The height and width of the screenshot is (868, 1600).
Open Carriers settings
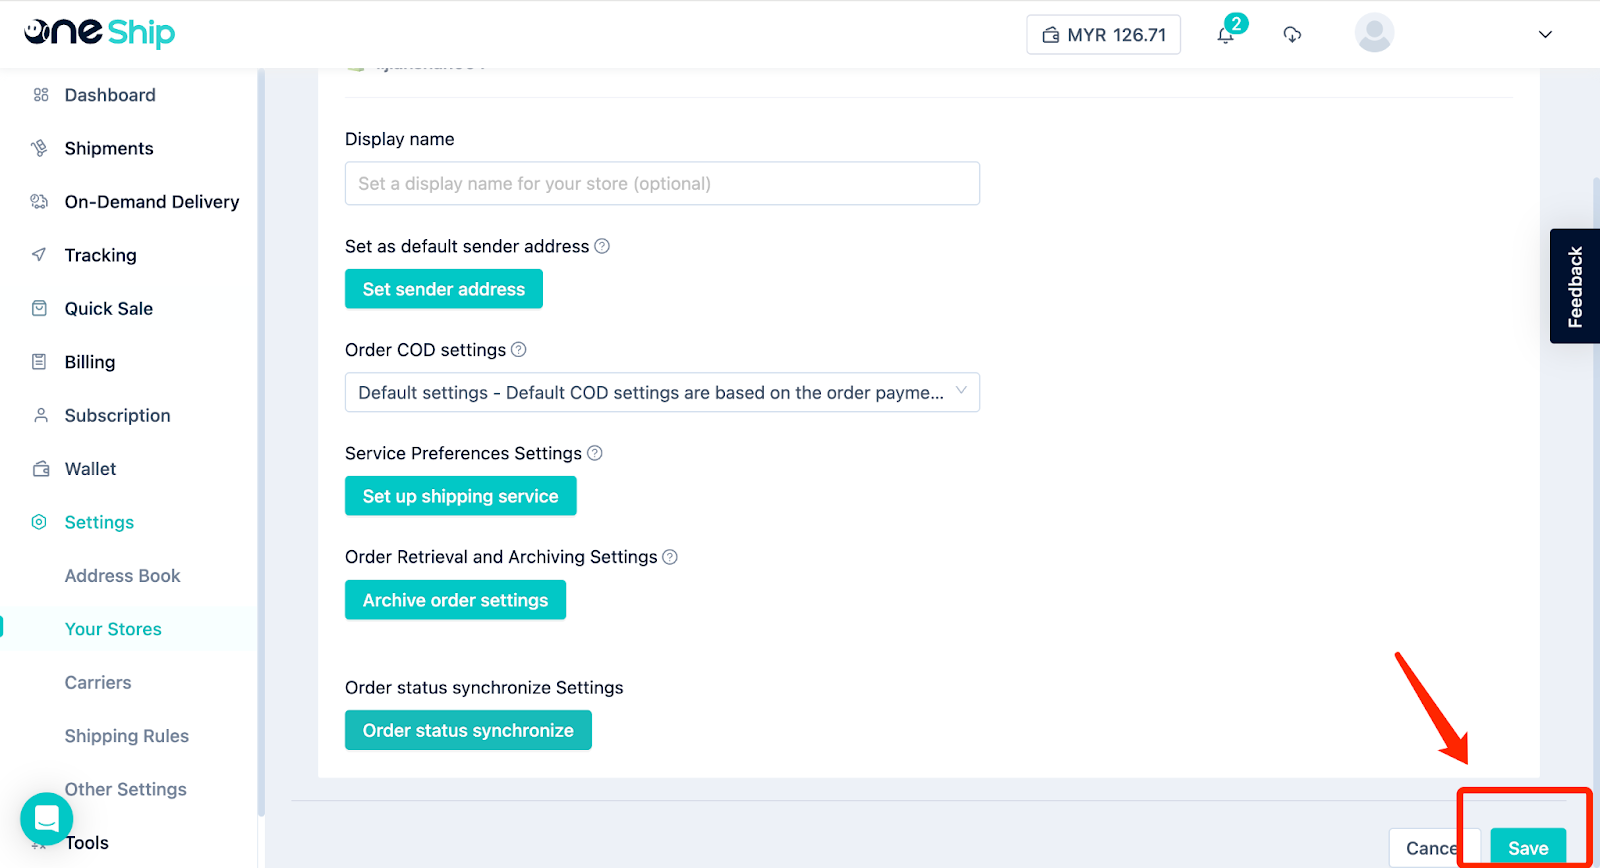(x=98, y=683)
